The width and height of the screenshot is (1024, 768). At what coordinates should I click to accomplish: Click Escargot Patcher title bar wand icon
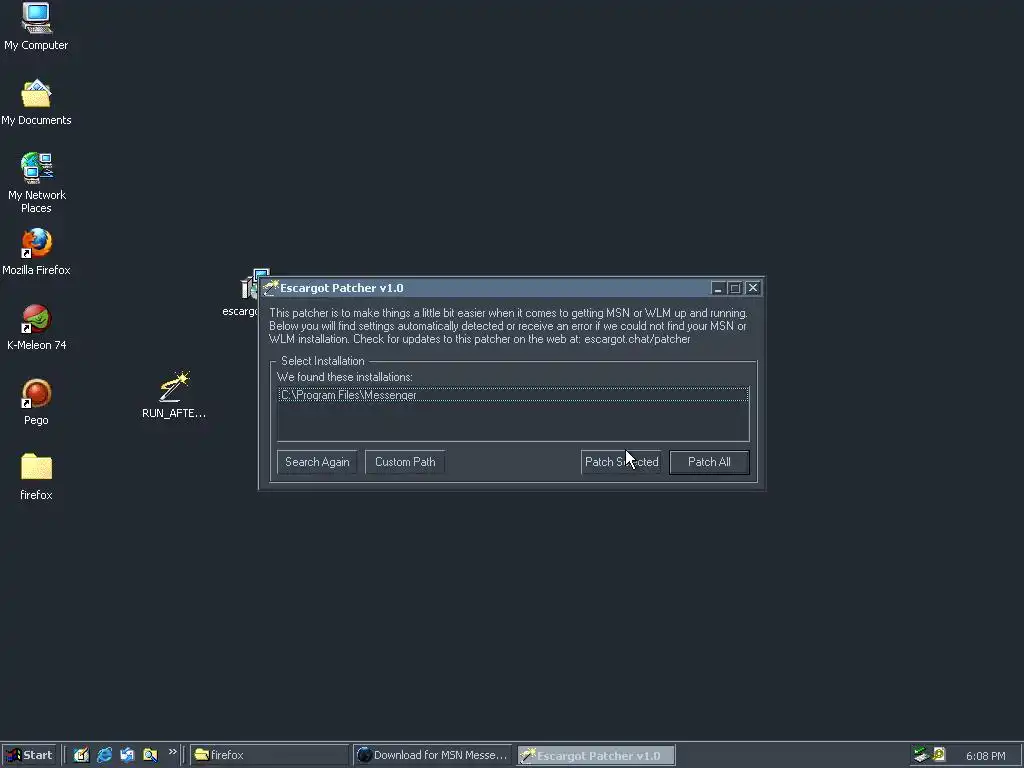(270, 288)
